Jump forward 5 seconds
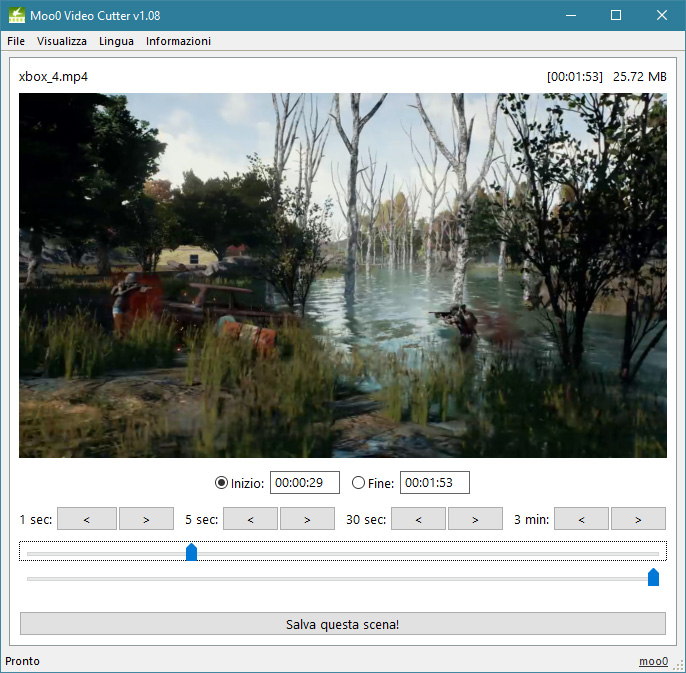 307,519
